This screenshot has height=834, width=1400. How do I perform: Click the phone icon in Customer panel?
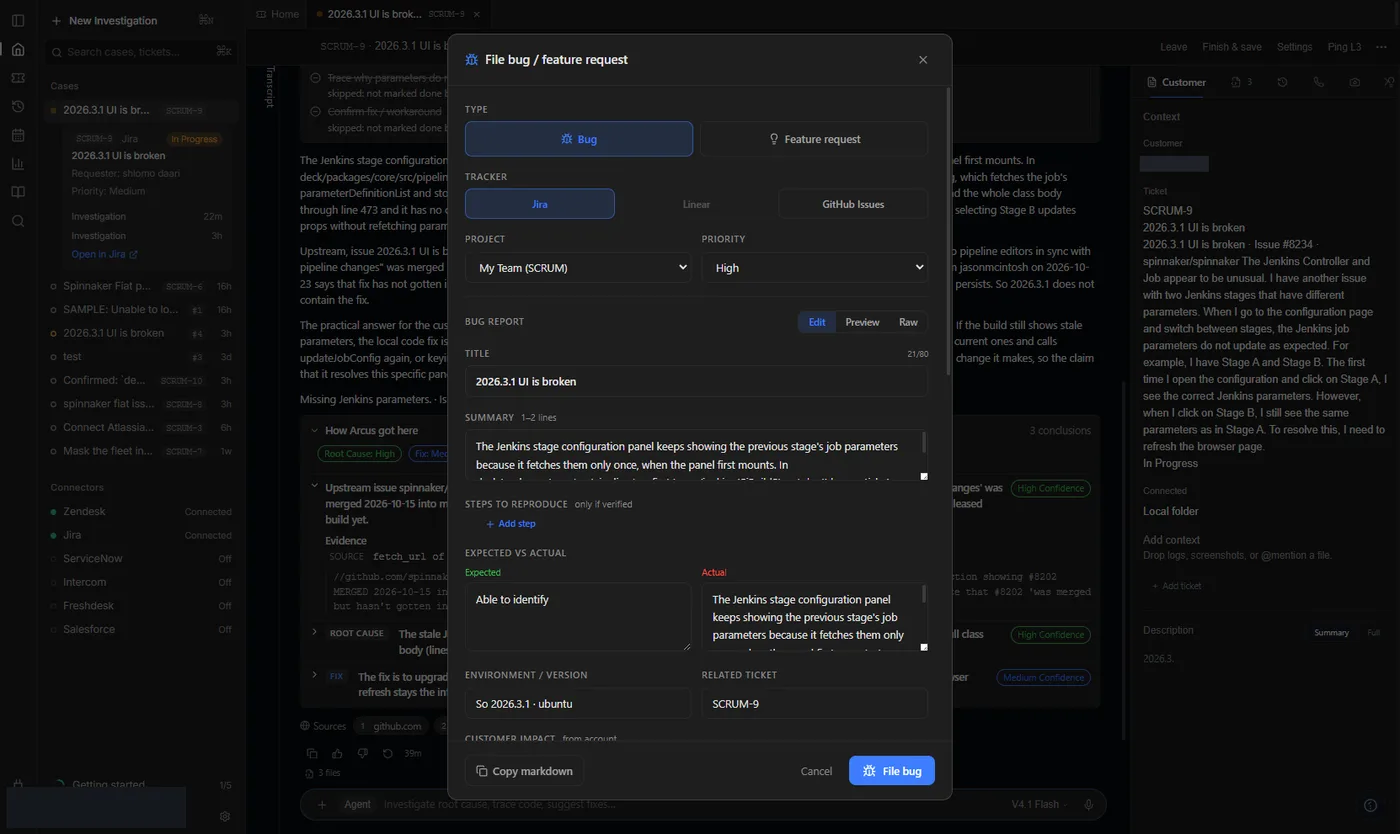[x=1318, y=82]
